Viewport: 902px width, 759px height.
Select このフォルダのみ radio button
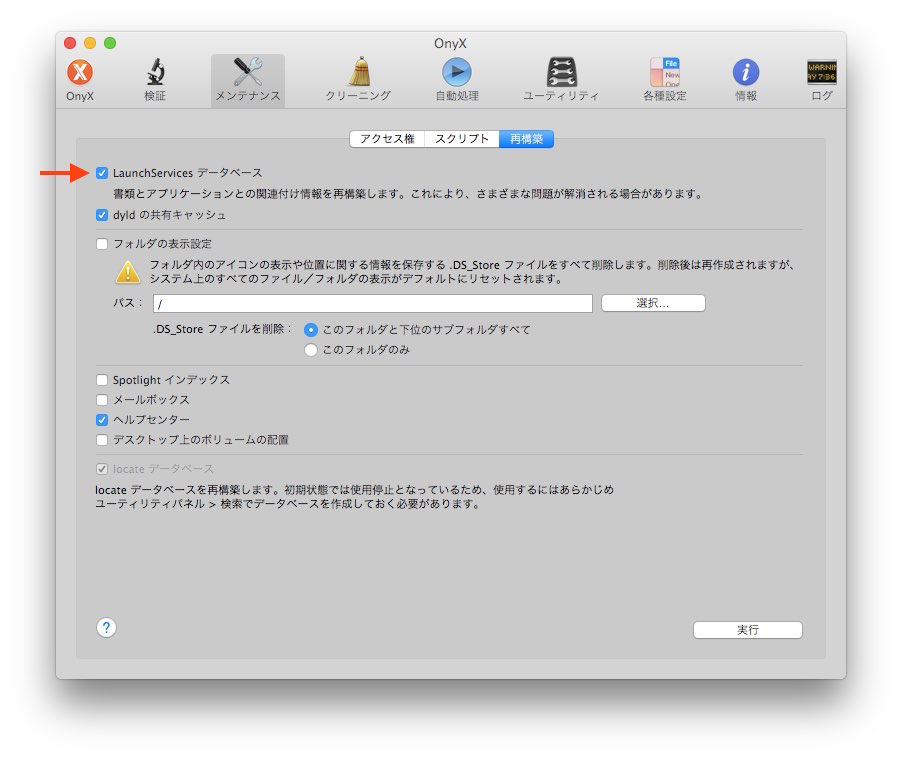(311, 350)
